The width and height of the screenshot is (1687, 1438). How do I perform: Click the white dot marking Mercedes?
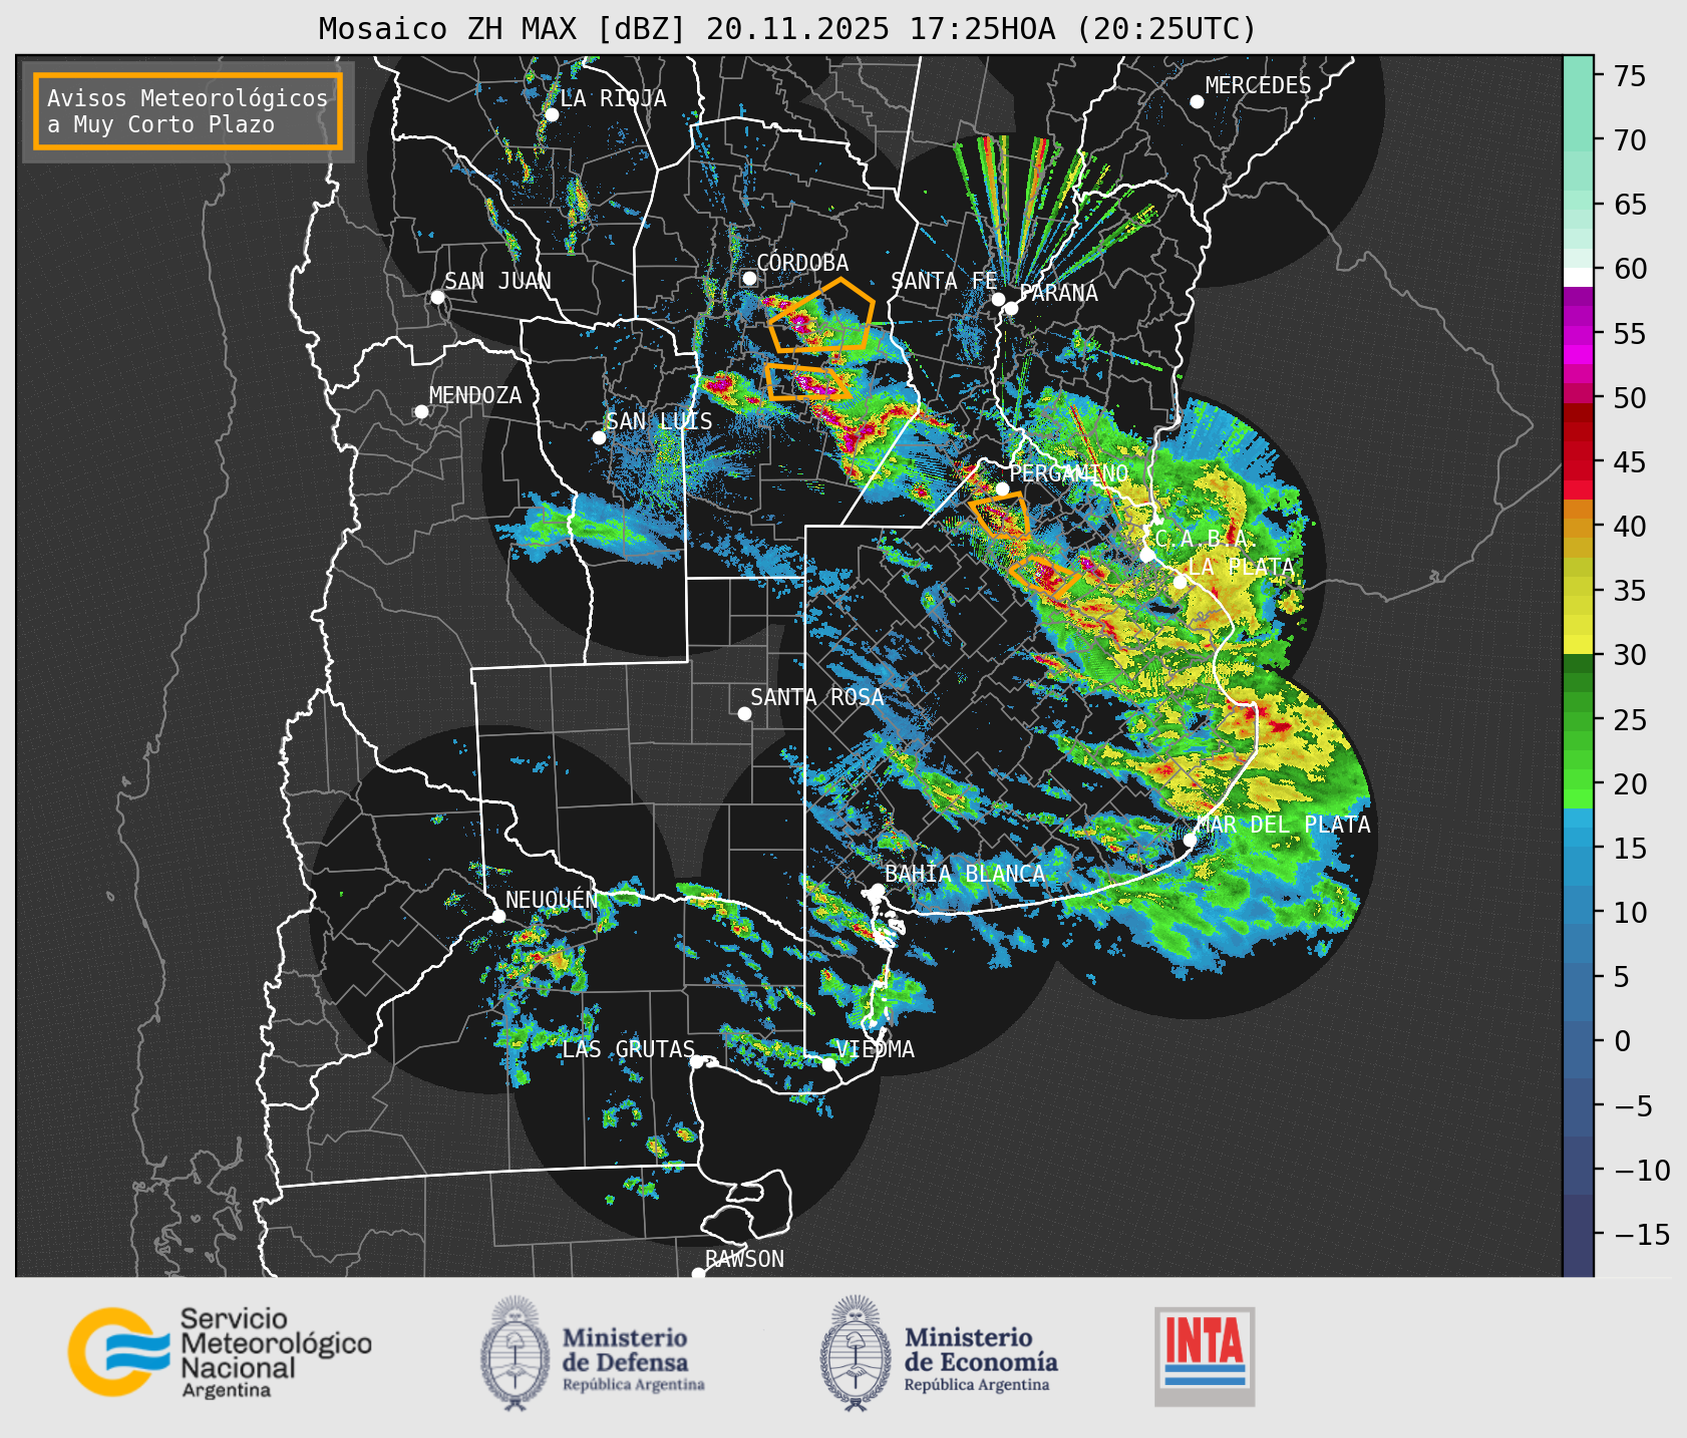1197,102
